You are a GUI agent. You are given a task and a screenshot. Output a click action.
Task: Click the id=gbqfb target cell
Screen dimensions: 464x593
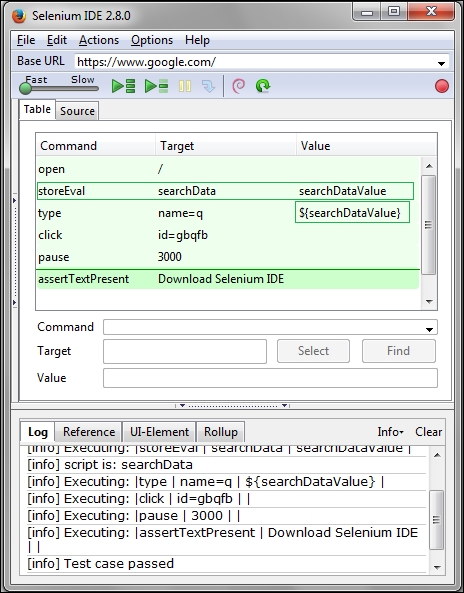pyautogui.click(x=183, y=235)
